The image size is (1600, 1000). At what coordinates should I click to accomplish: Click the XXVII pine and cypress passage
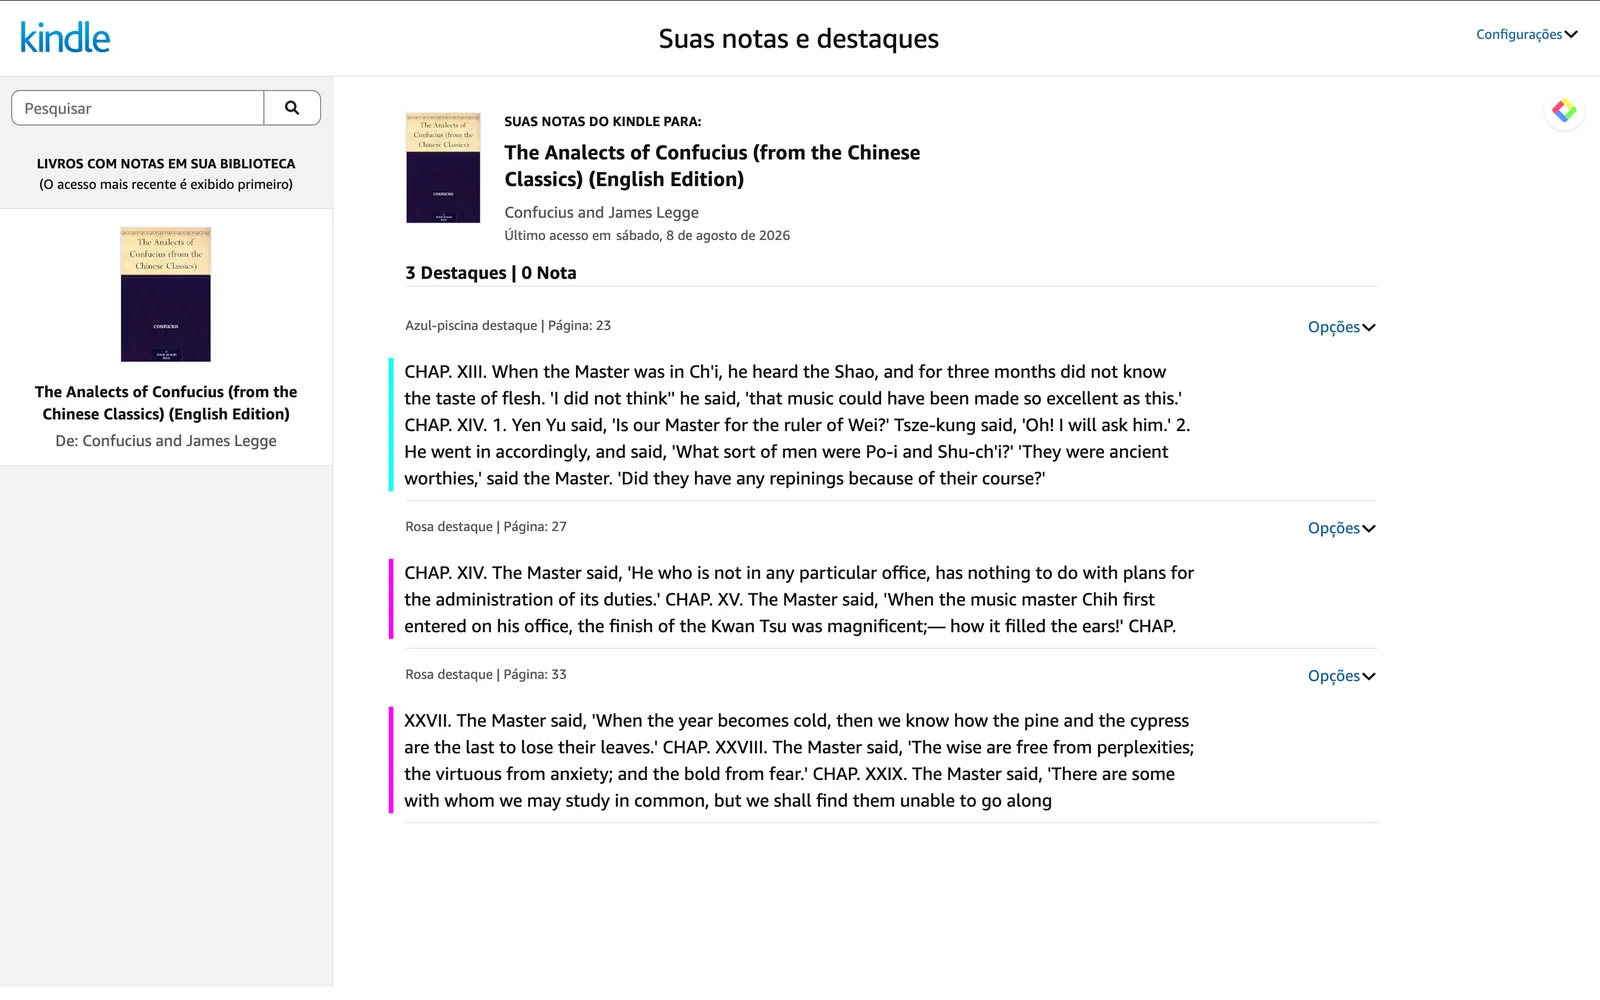pyautogui.click(x=799, y=760)
